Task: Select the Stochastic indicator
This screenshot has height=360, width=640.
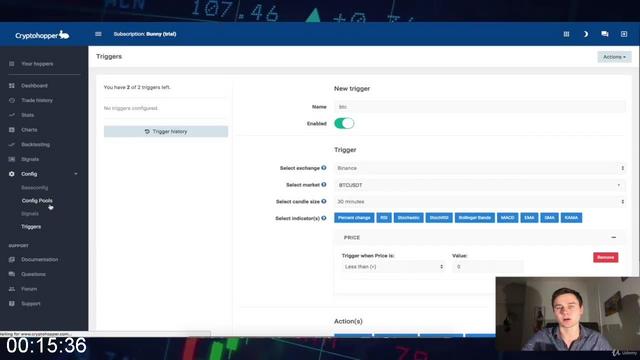Action: point(408,218)
